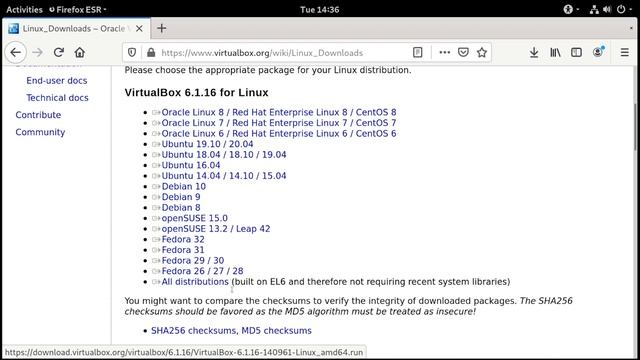
Task: Toggle reader view icon in address bar
Action: click(x=418, y=52)
